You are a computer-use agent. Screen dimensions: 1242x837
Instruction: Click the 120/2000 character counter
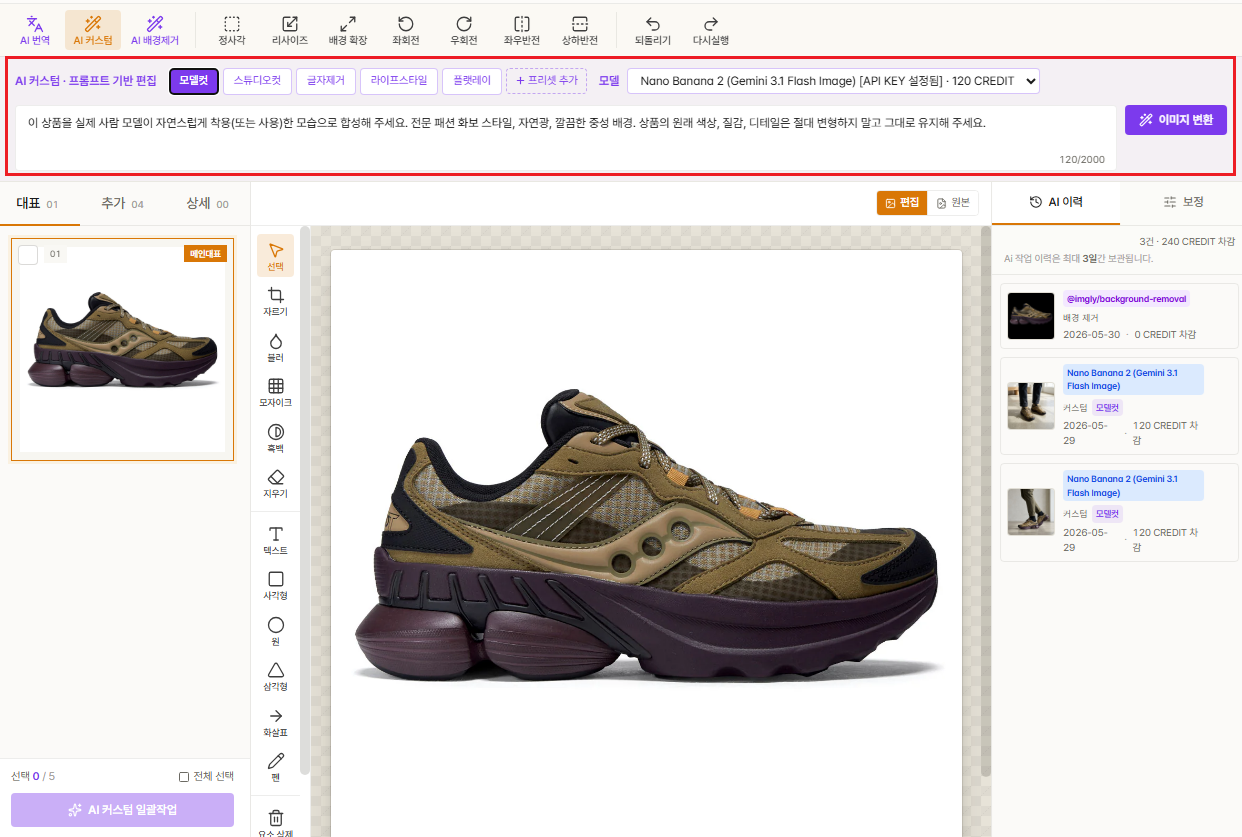point(1082,159)
